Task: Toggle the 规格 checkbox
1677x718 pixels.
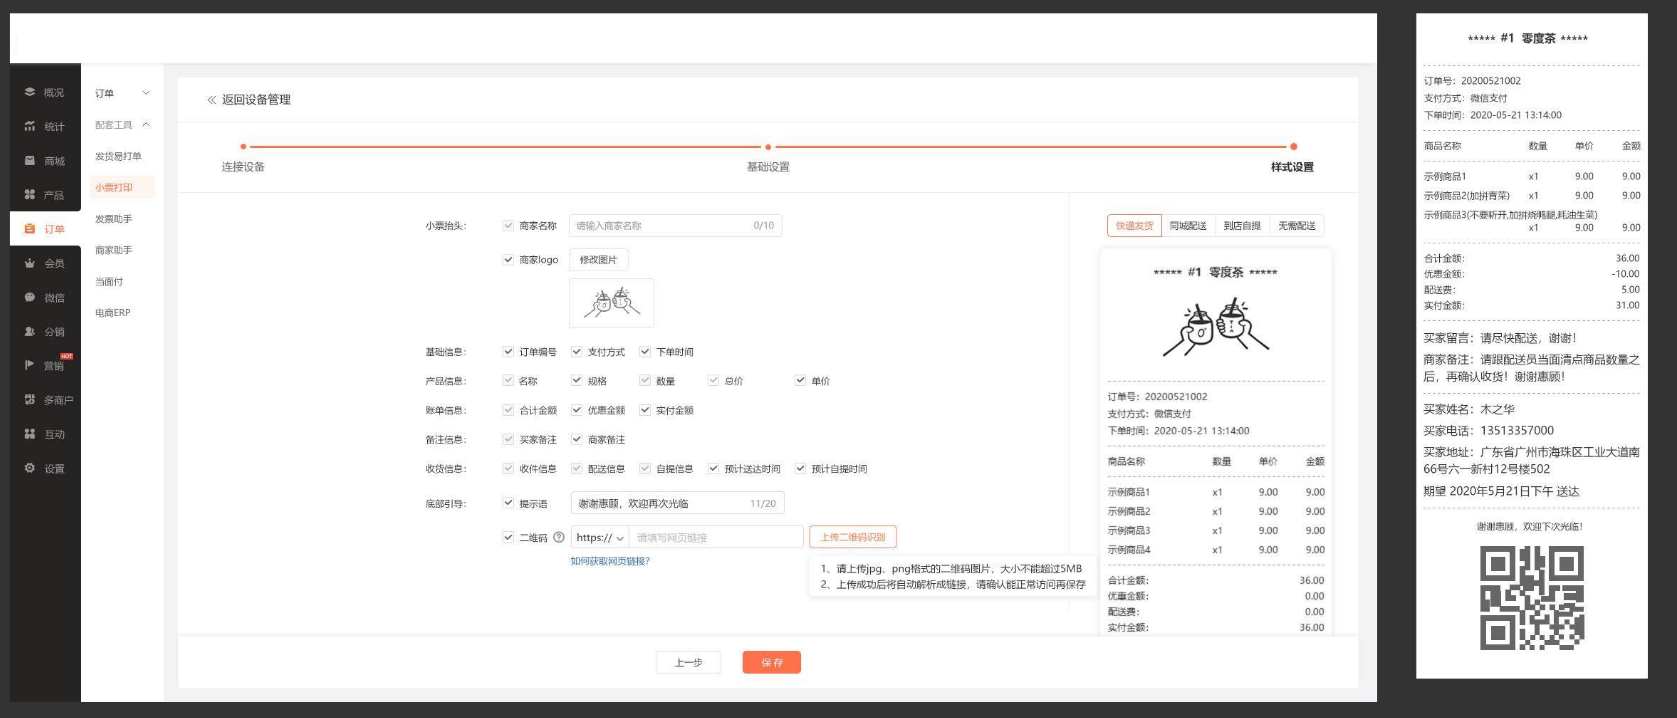Action: 577,381
